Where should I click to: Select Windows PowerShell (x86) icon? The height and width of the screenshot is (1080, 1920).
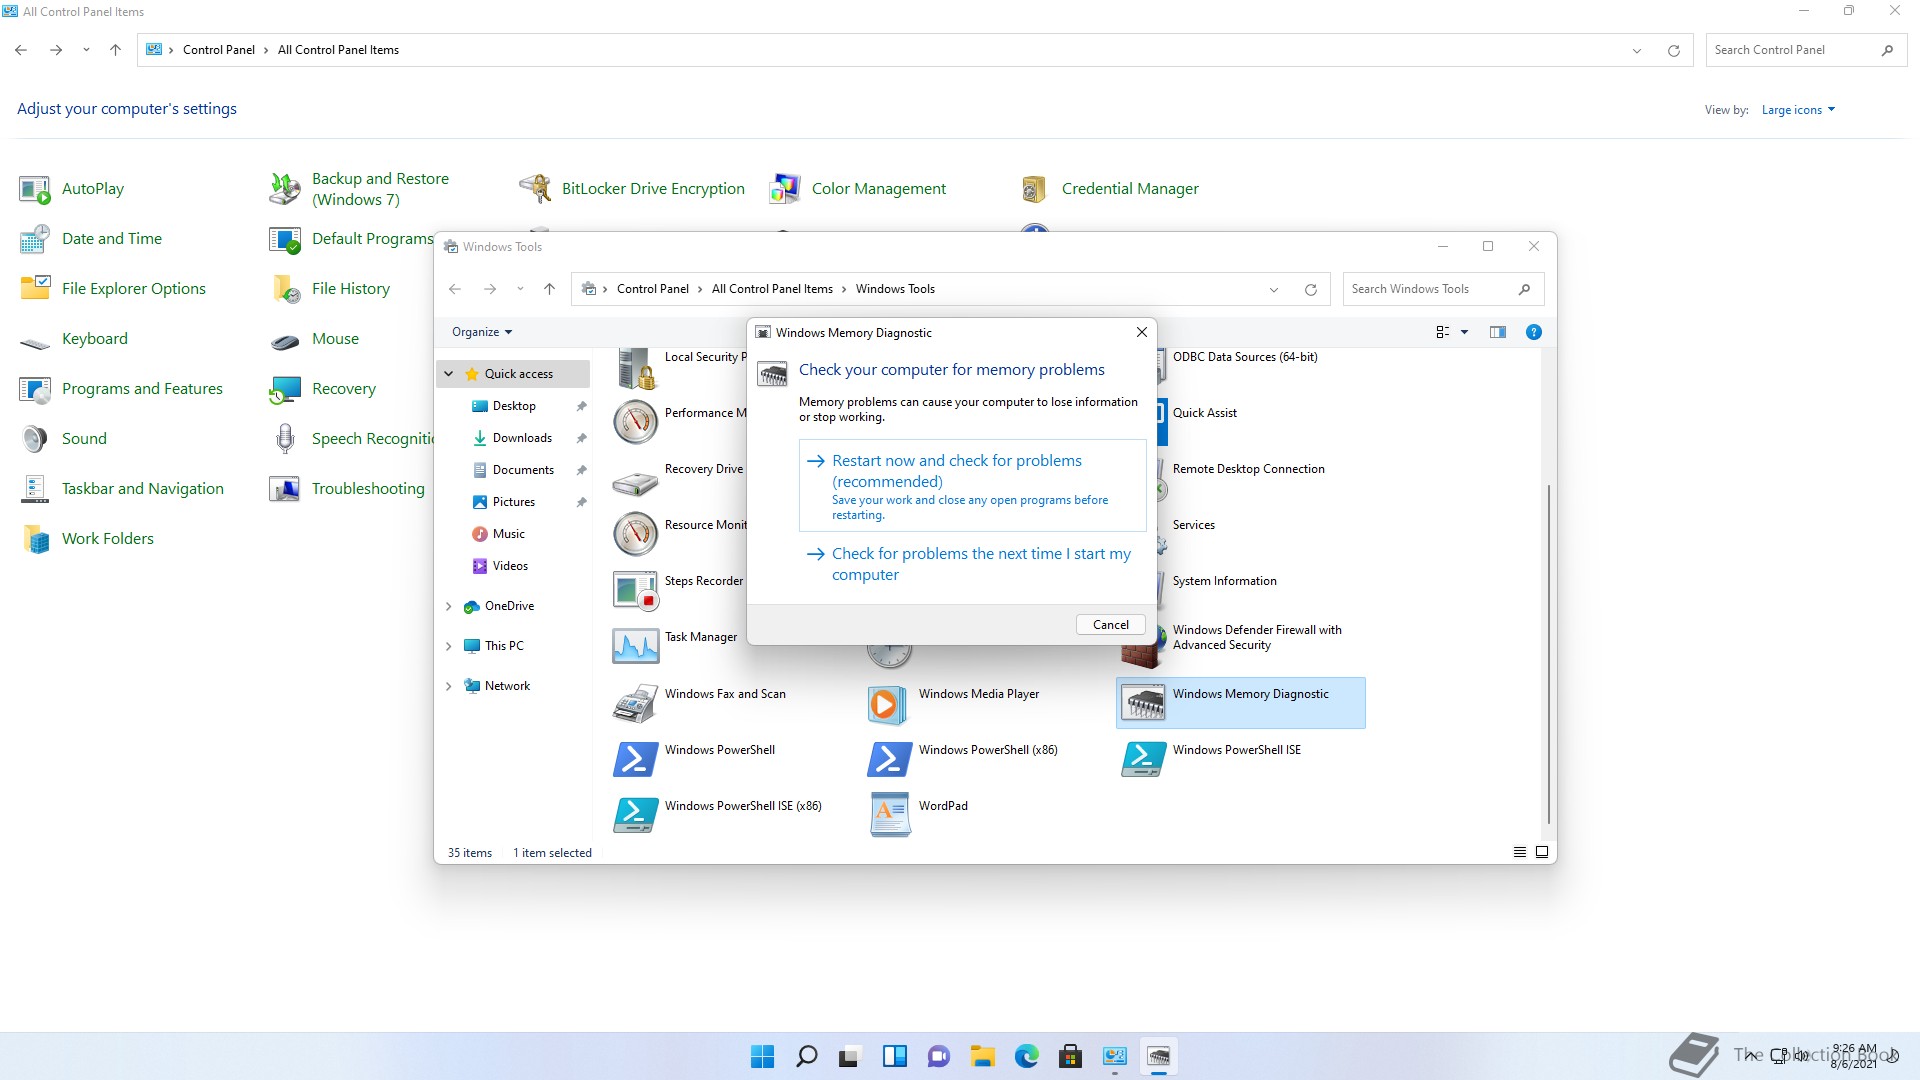[x=889, y=759]
